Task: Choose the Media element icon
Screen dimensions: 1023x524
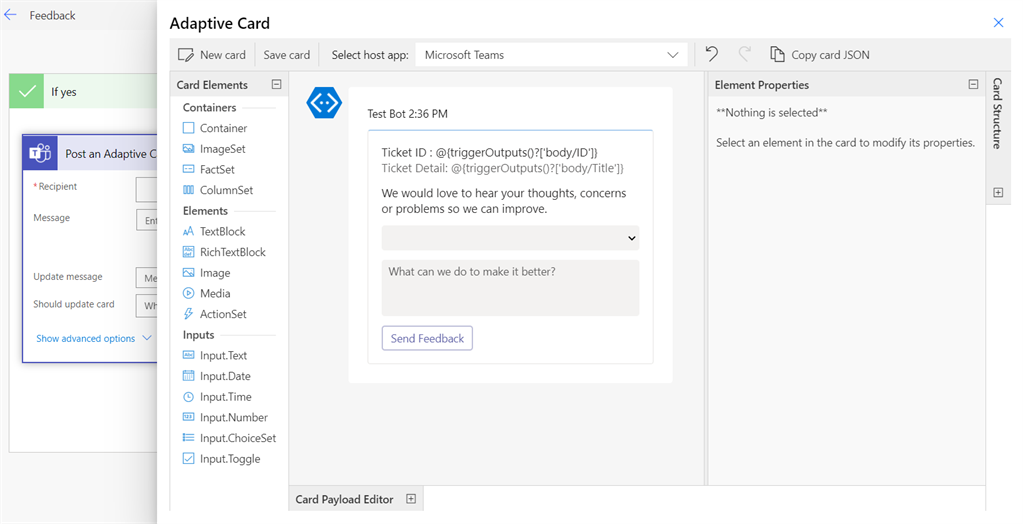Action: pos(189,293)
